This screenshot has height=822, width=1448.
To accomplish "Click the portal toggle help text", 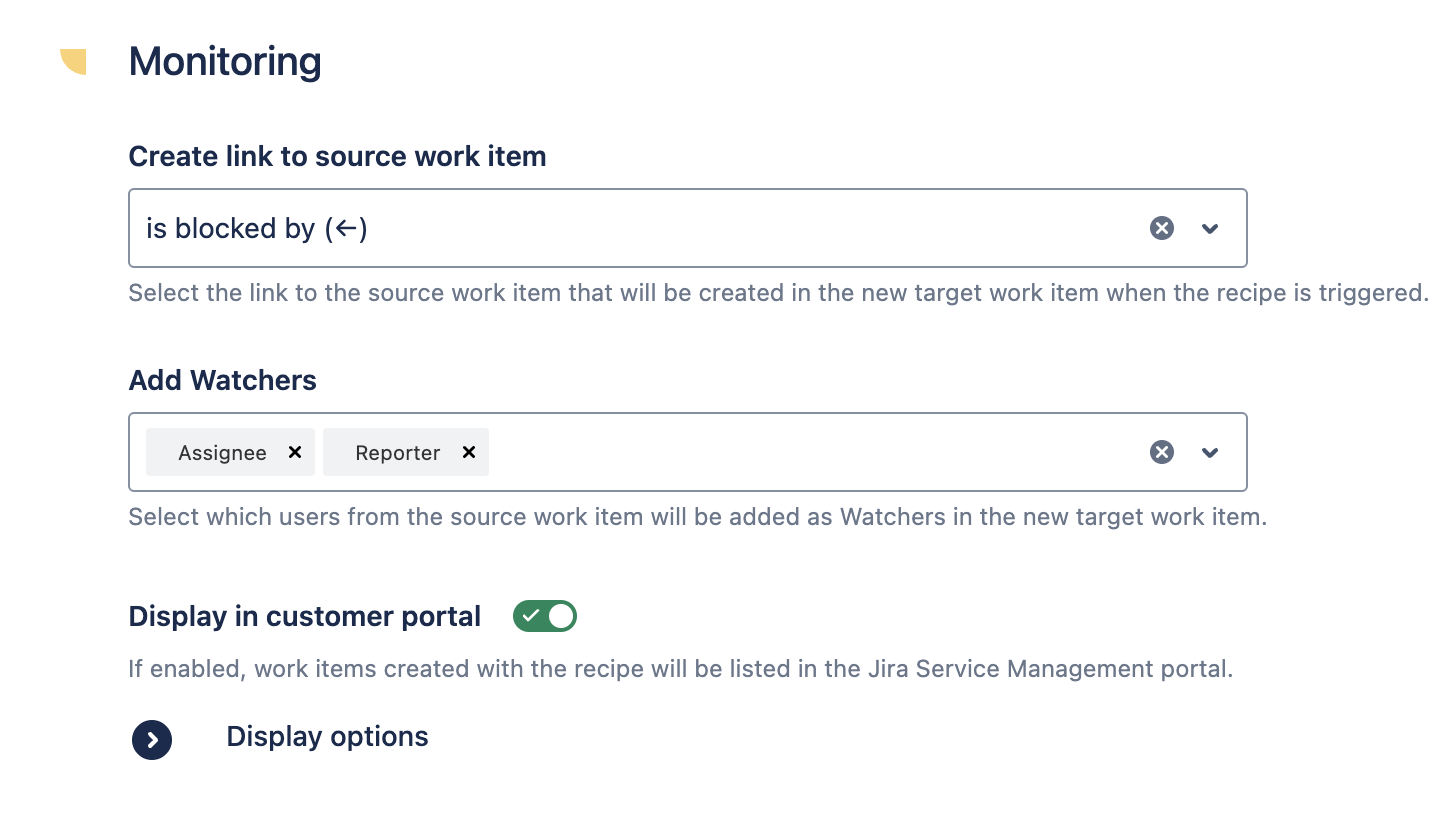I will [681, 669].
